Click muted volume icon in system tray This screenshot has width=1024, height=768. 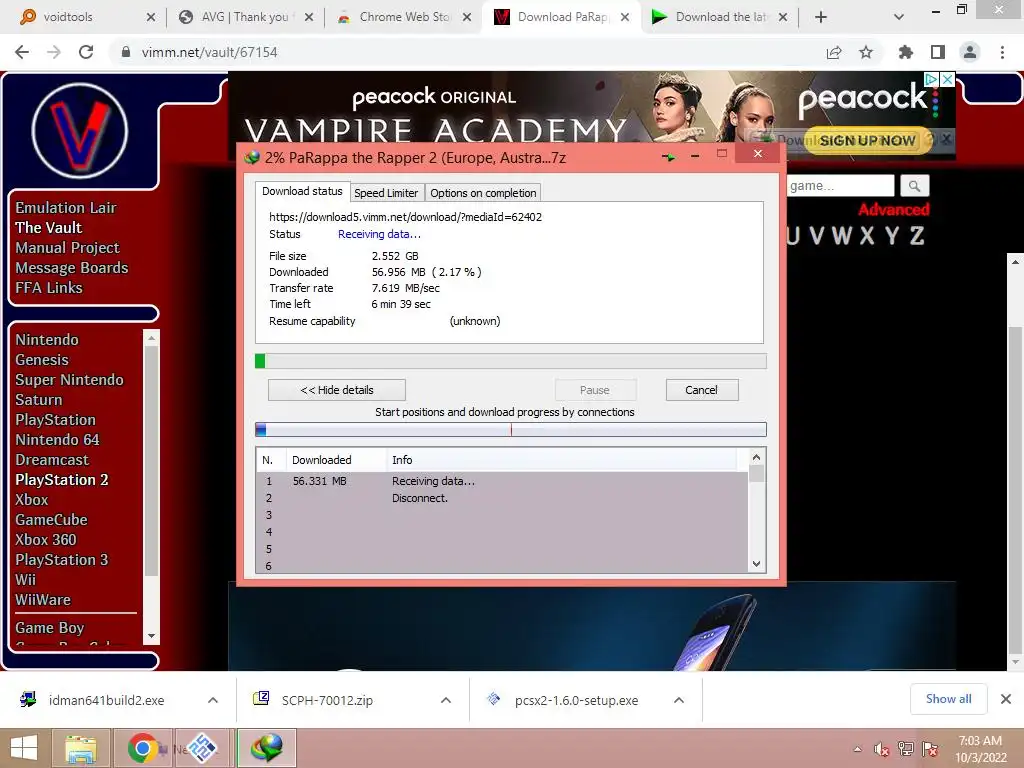tap(882, 749)
